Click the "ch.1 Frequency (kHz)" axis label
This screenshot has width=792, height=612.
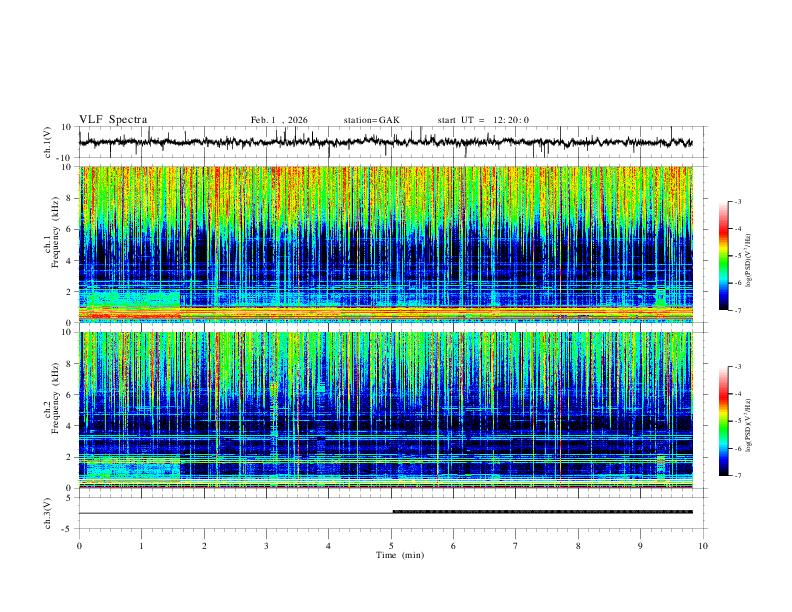pyautogui.click(x=52, y=233)
